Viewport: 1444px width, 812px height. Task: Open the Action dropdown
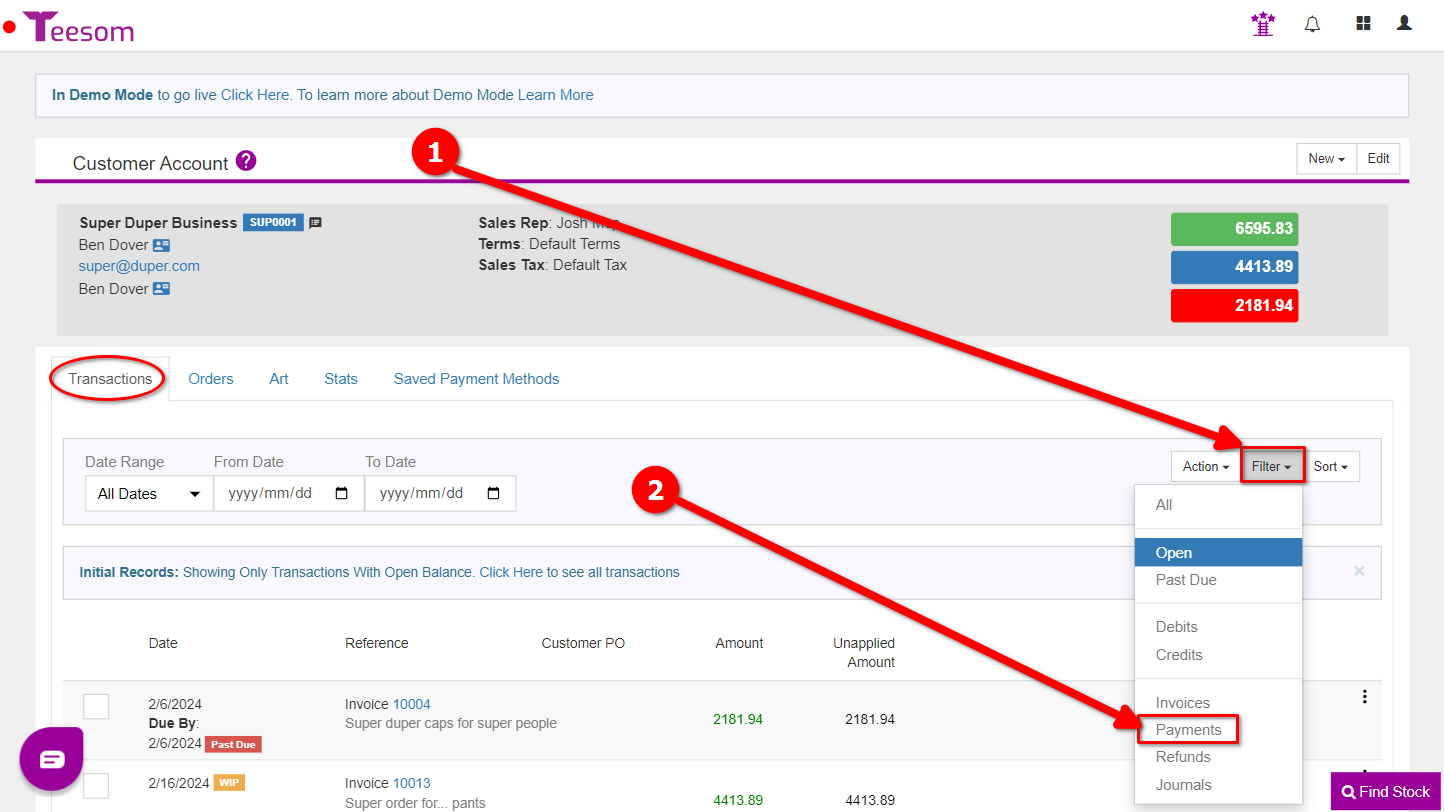point(1205,466)
